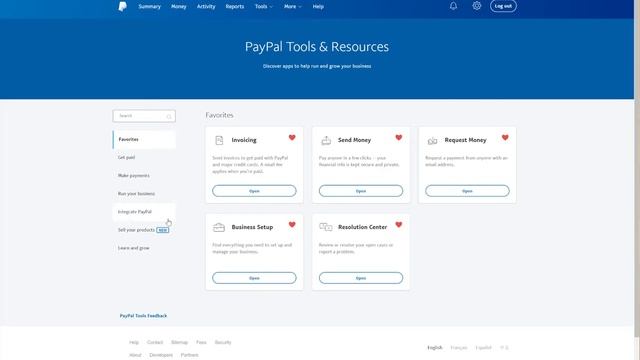
Task: Select the Sell your products category
Action: tap(144, 230)
